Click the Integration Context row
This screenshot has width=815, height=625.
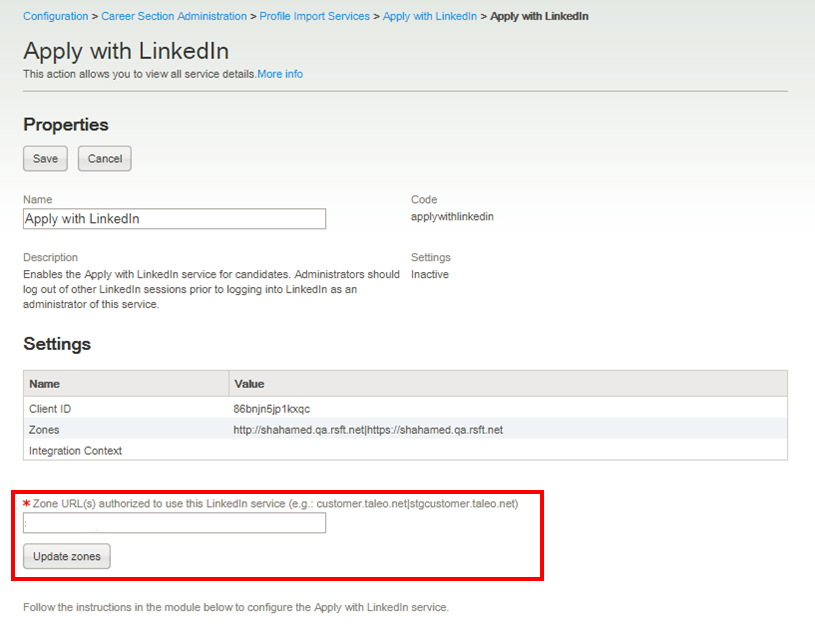(405, 450)
